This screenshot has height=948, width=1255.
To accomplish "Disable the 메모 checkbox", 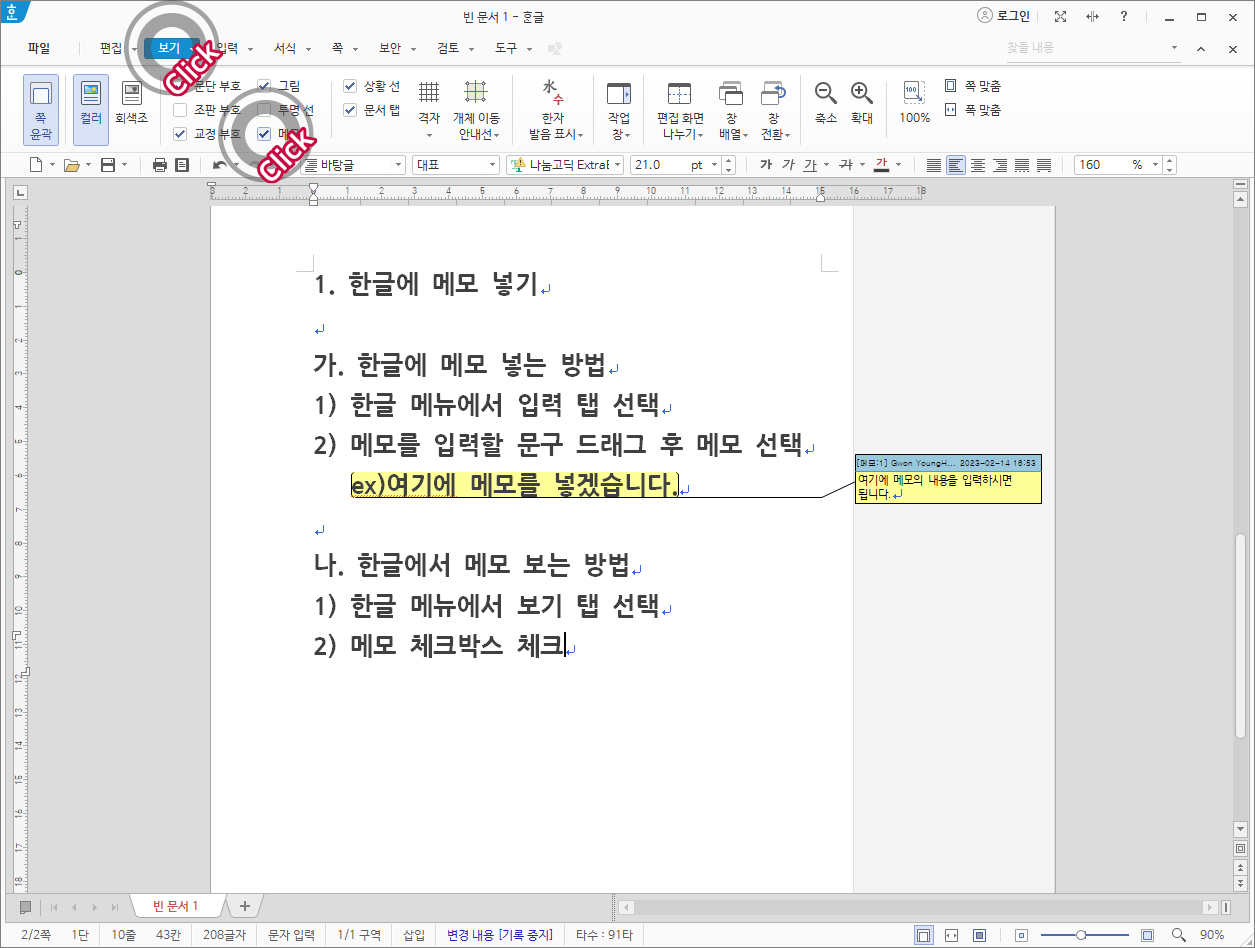I will tap(264, 134).
